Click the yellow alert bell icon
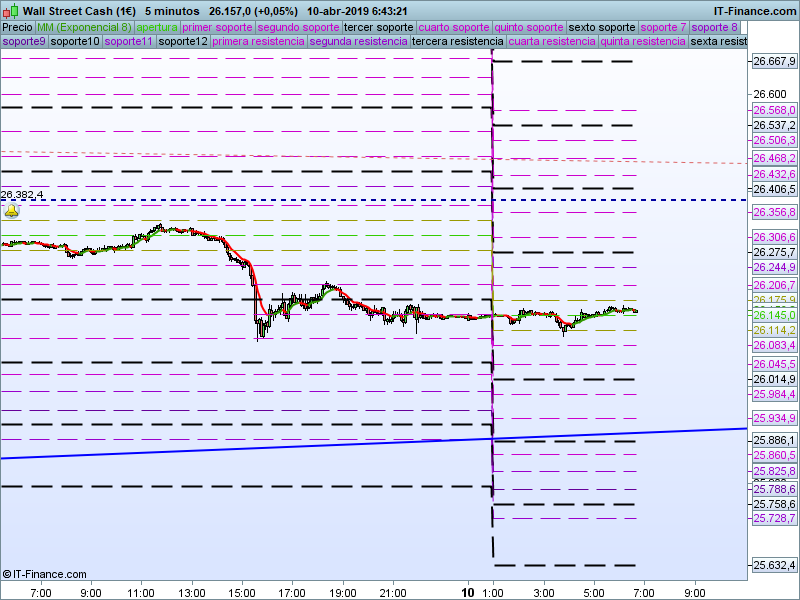 [12, 211]
